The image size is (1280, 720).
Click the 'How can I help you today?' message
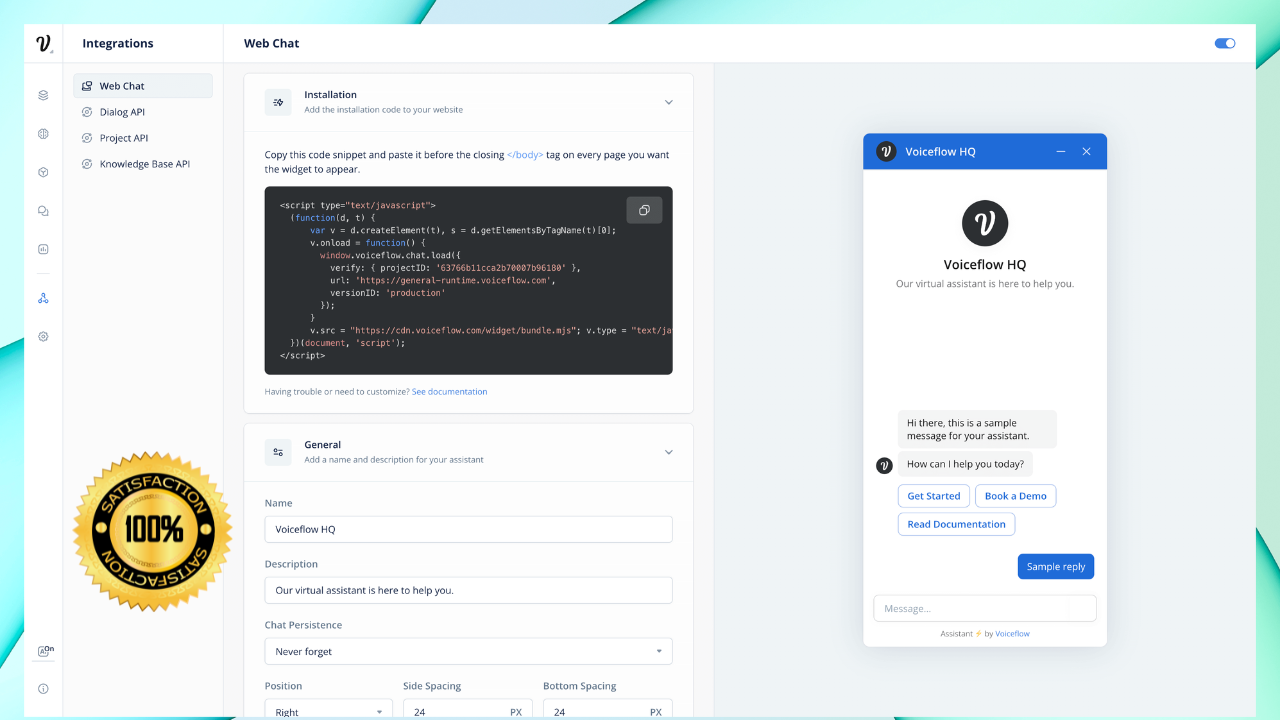(966, 464)
